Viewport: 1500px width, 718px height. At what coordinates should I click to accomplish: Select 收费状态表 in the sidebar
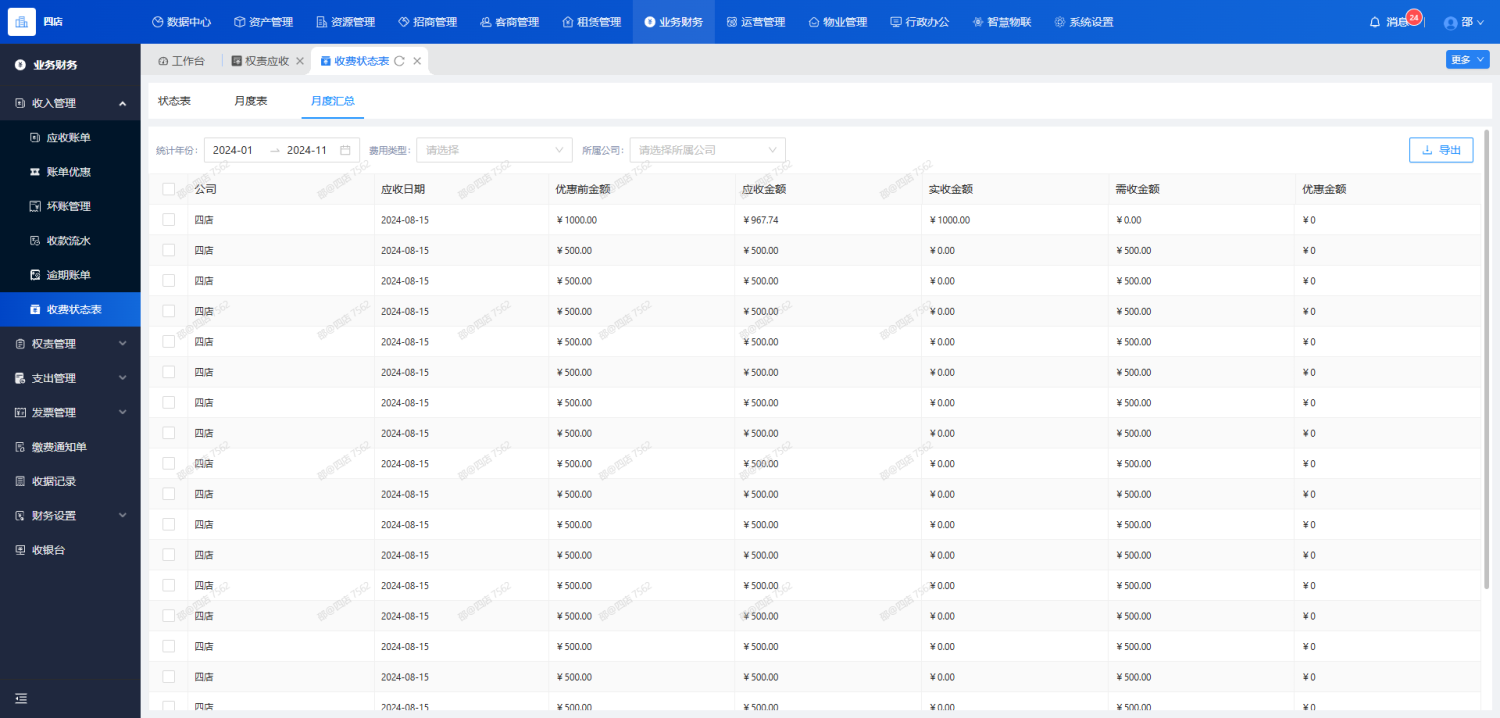click(70, 309)
